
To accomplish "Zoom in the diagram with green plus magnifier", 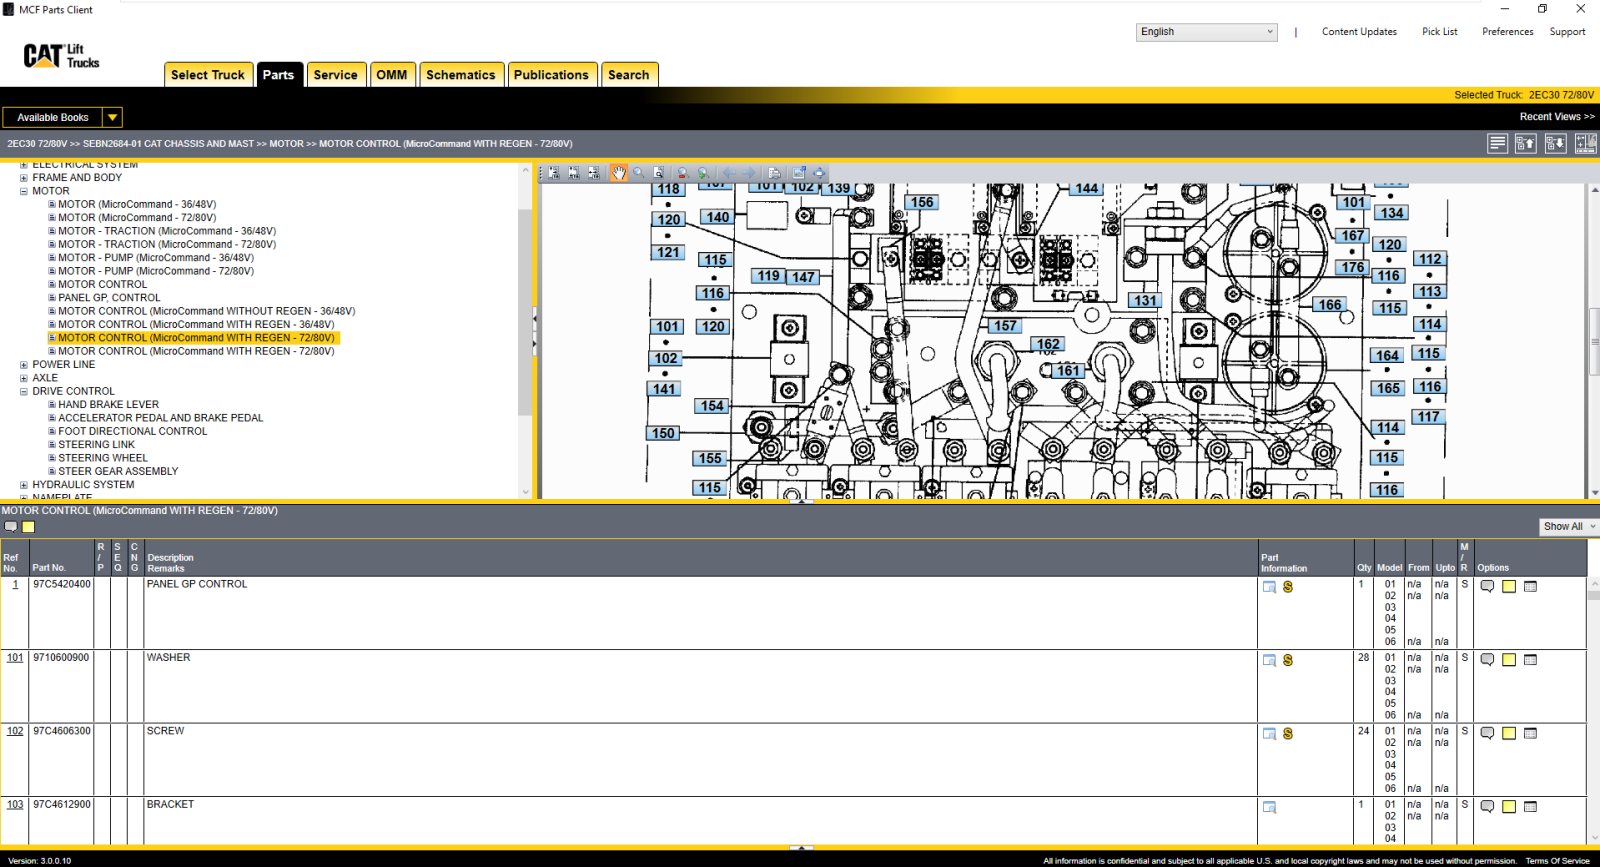I will click(703, 173).
